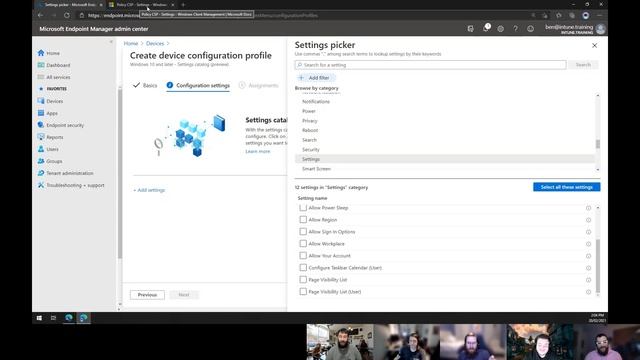The height and width of the screenshot is (360, 640).
Task: Switch to the Basics step tab
Action: (x=145, y=85)
